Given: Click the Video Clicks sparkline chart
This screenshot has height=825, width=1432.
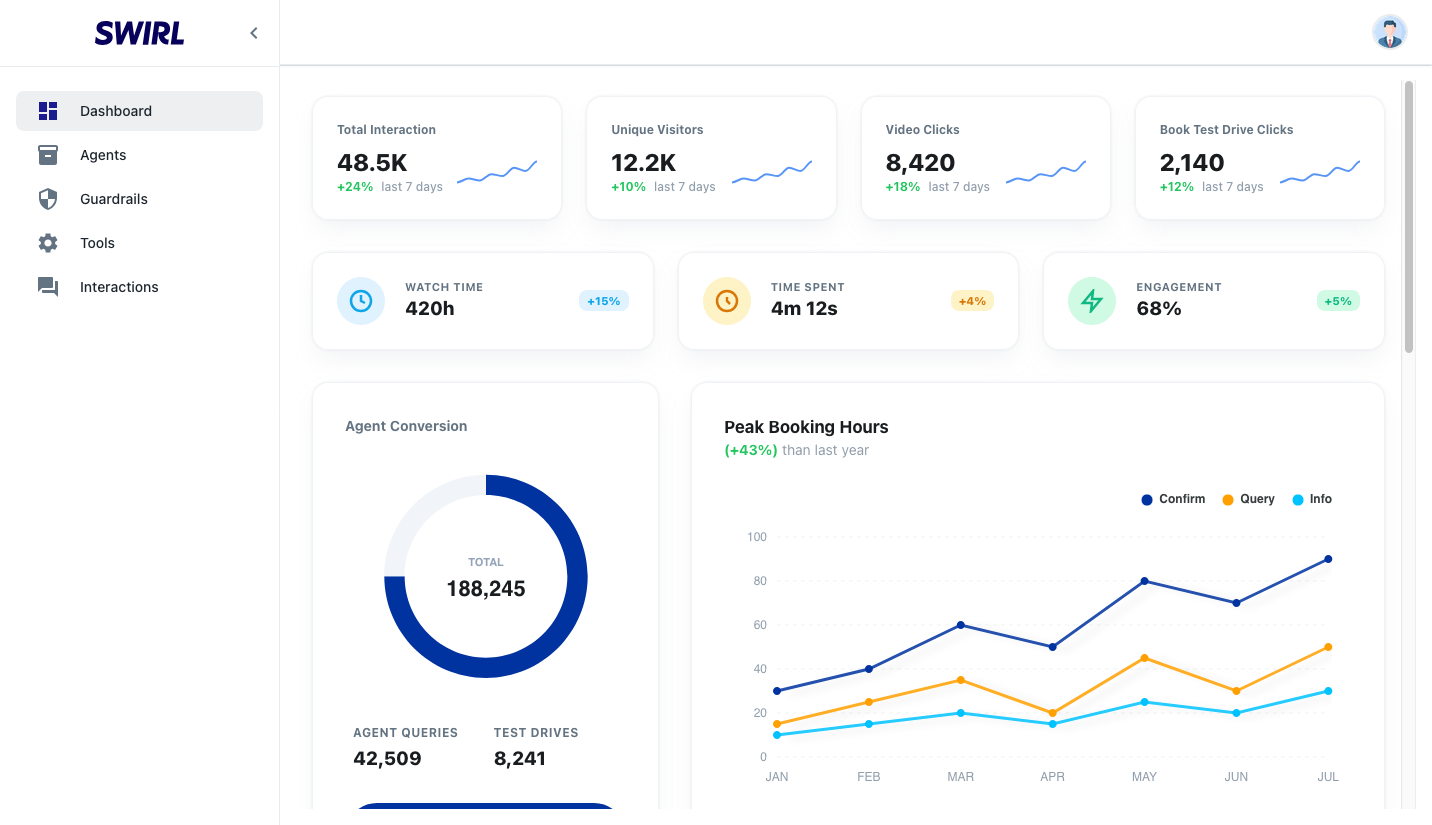Looking at the screenshot, I should (1046, 172).
